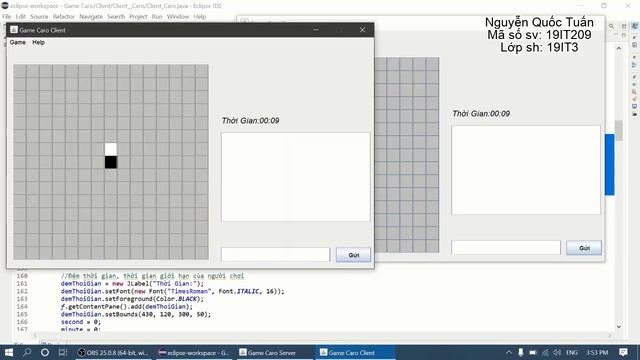Screen dimensions: 640x360
Task: Focus chat message input in Game Caro Client
Action: [x=276, y=255]
